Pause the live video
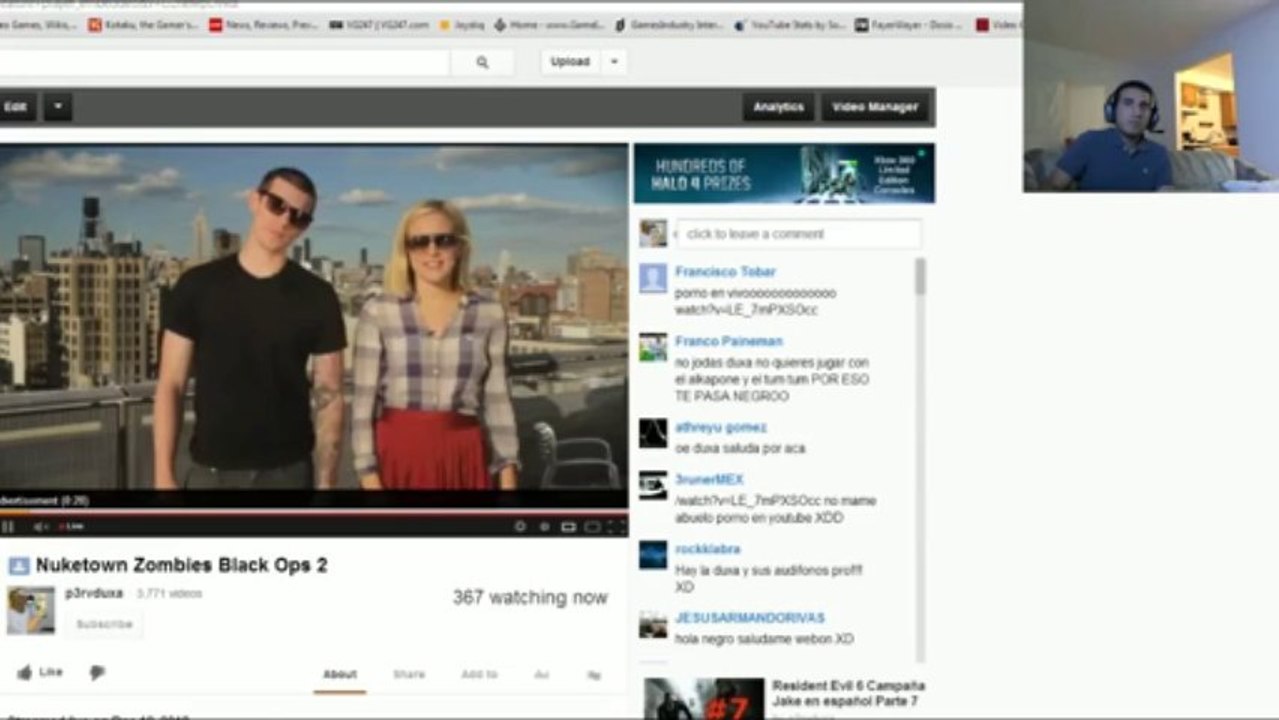 [x=8, y=526]
